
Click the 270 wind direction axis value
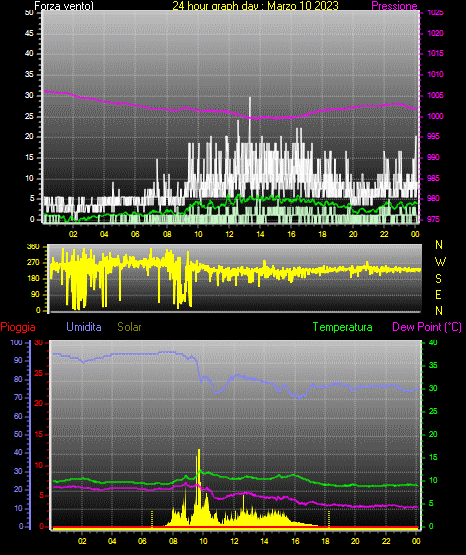[x=33, y=263]
